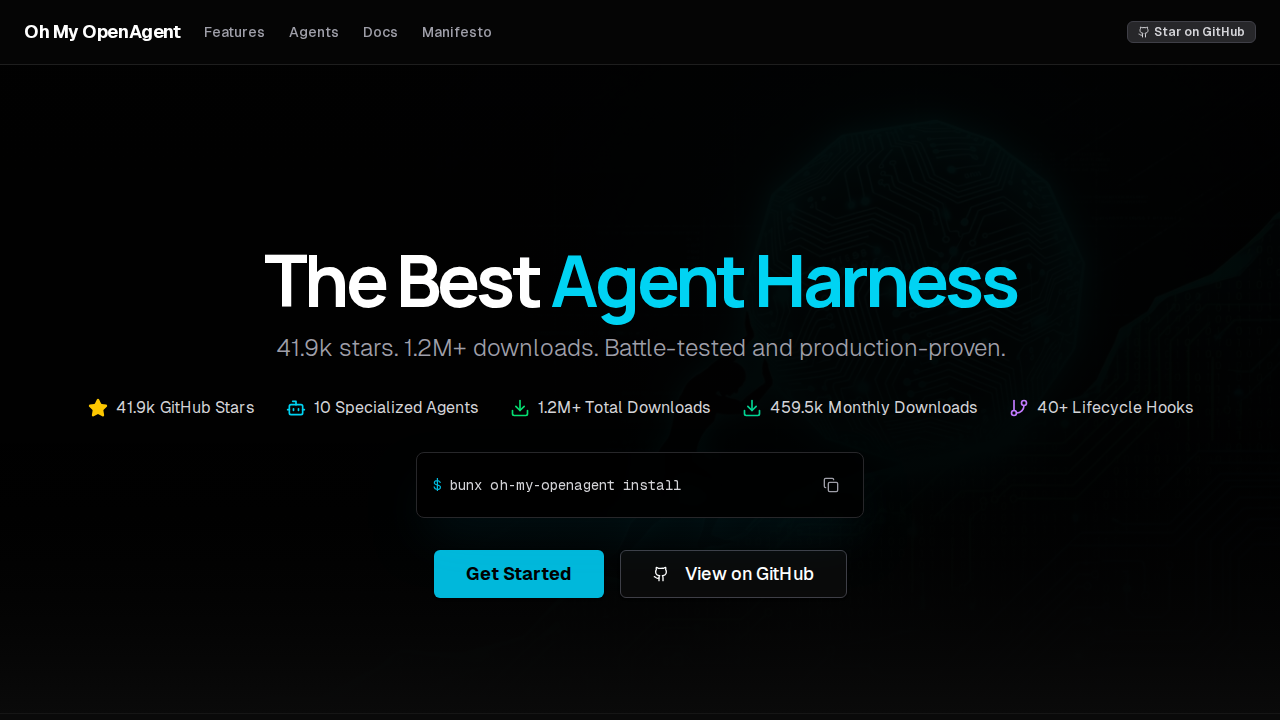Viewport: 1280px width, 720px height.
Task: Click the gold star icon for GitHub Stars
Action: [x=98, y=408]
